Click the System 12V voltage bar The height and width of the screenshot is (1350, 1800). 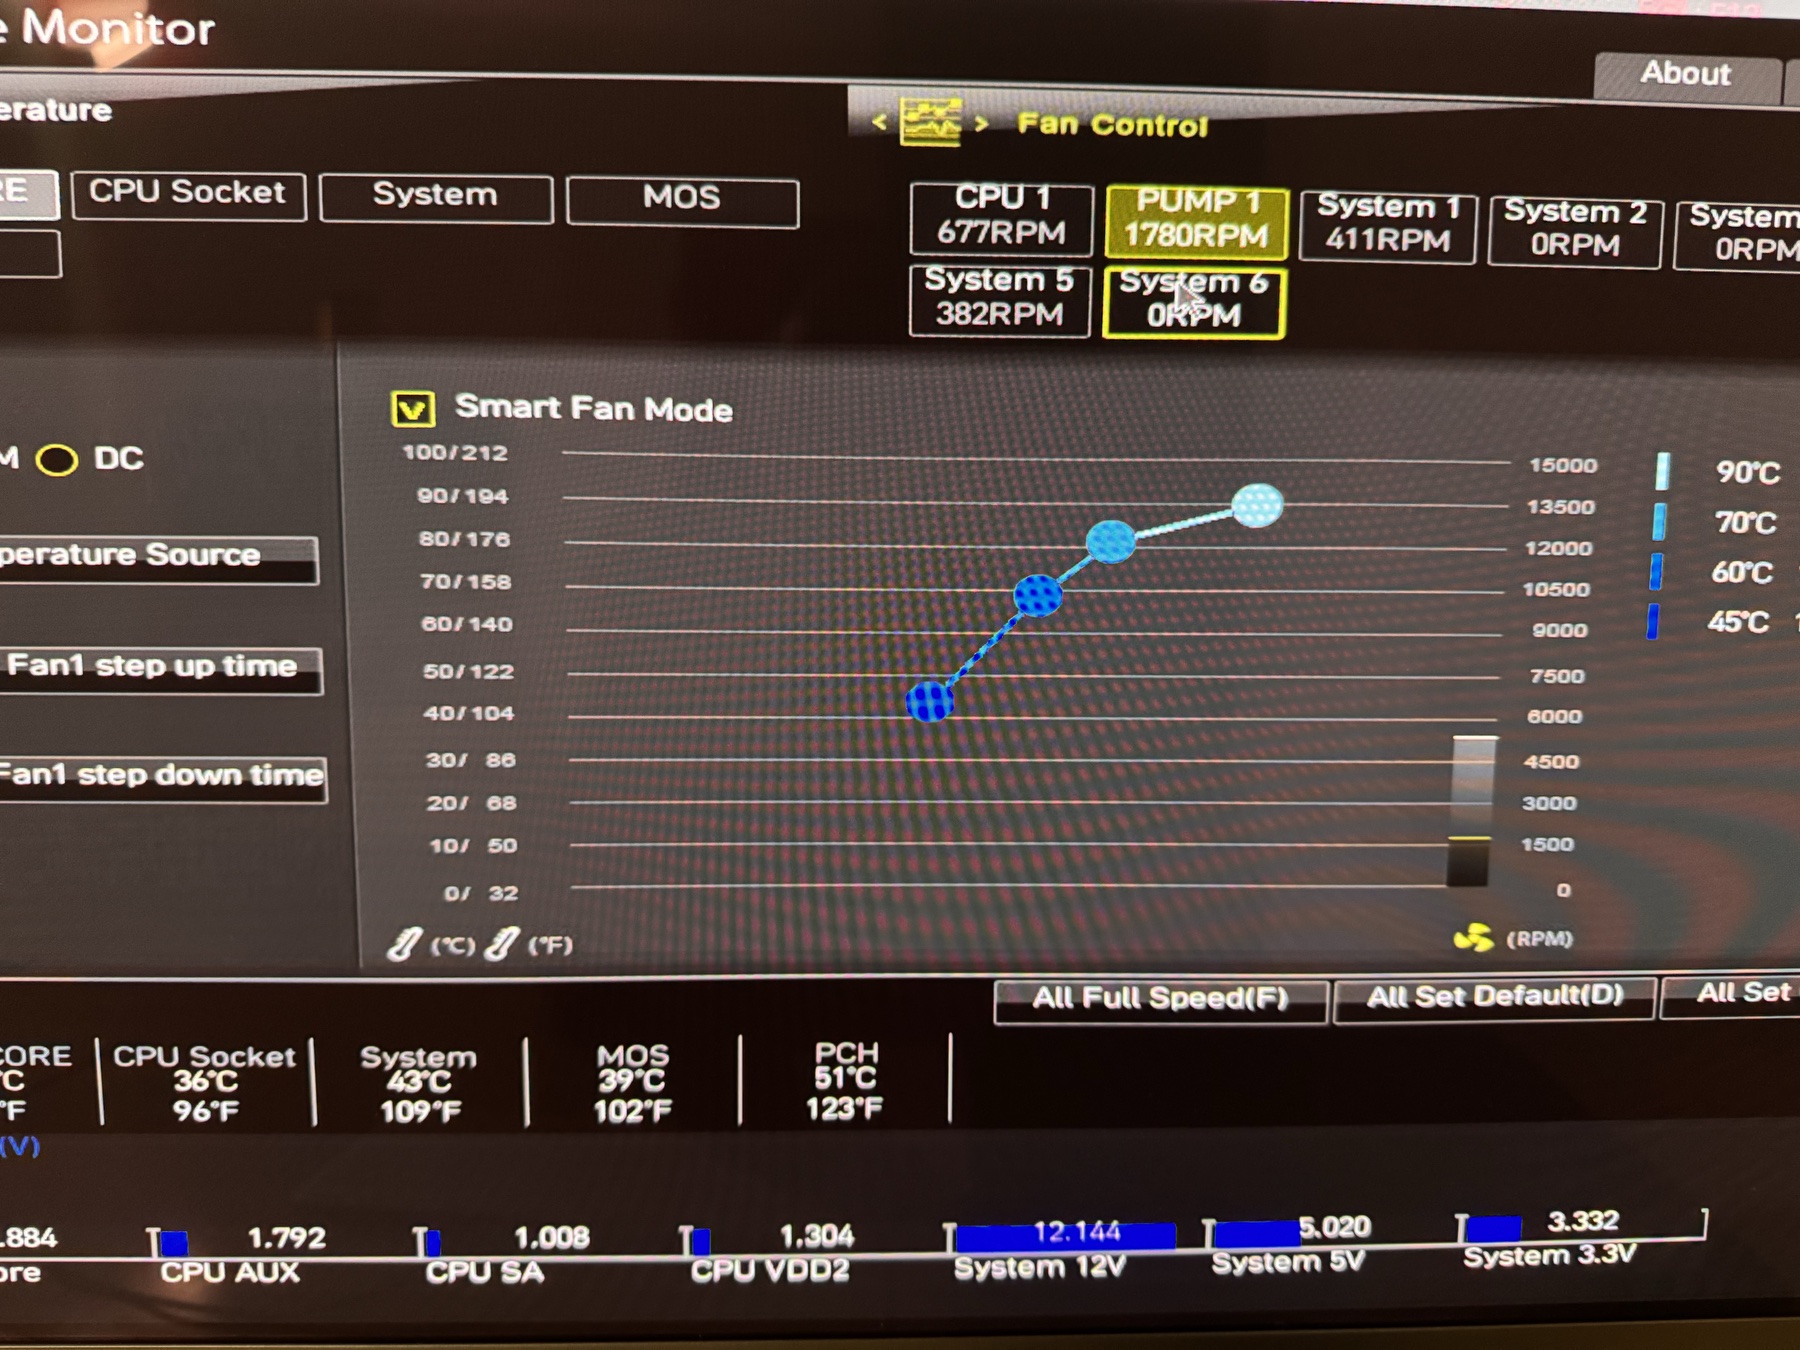coord(1066,1236)
